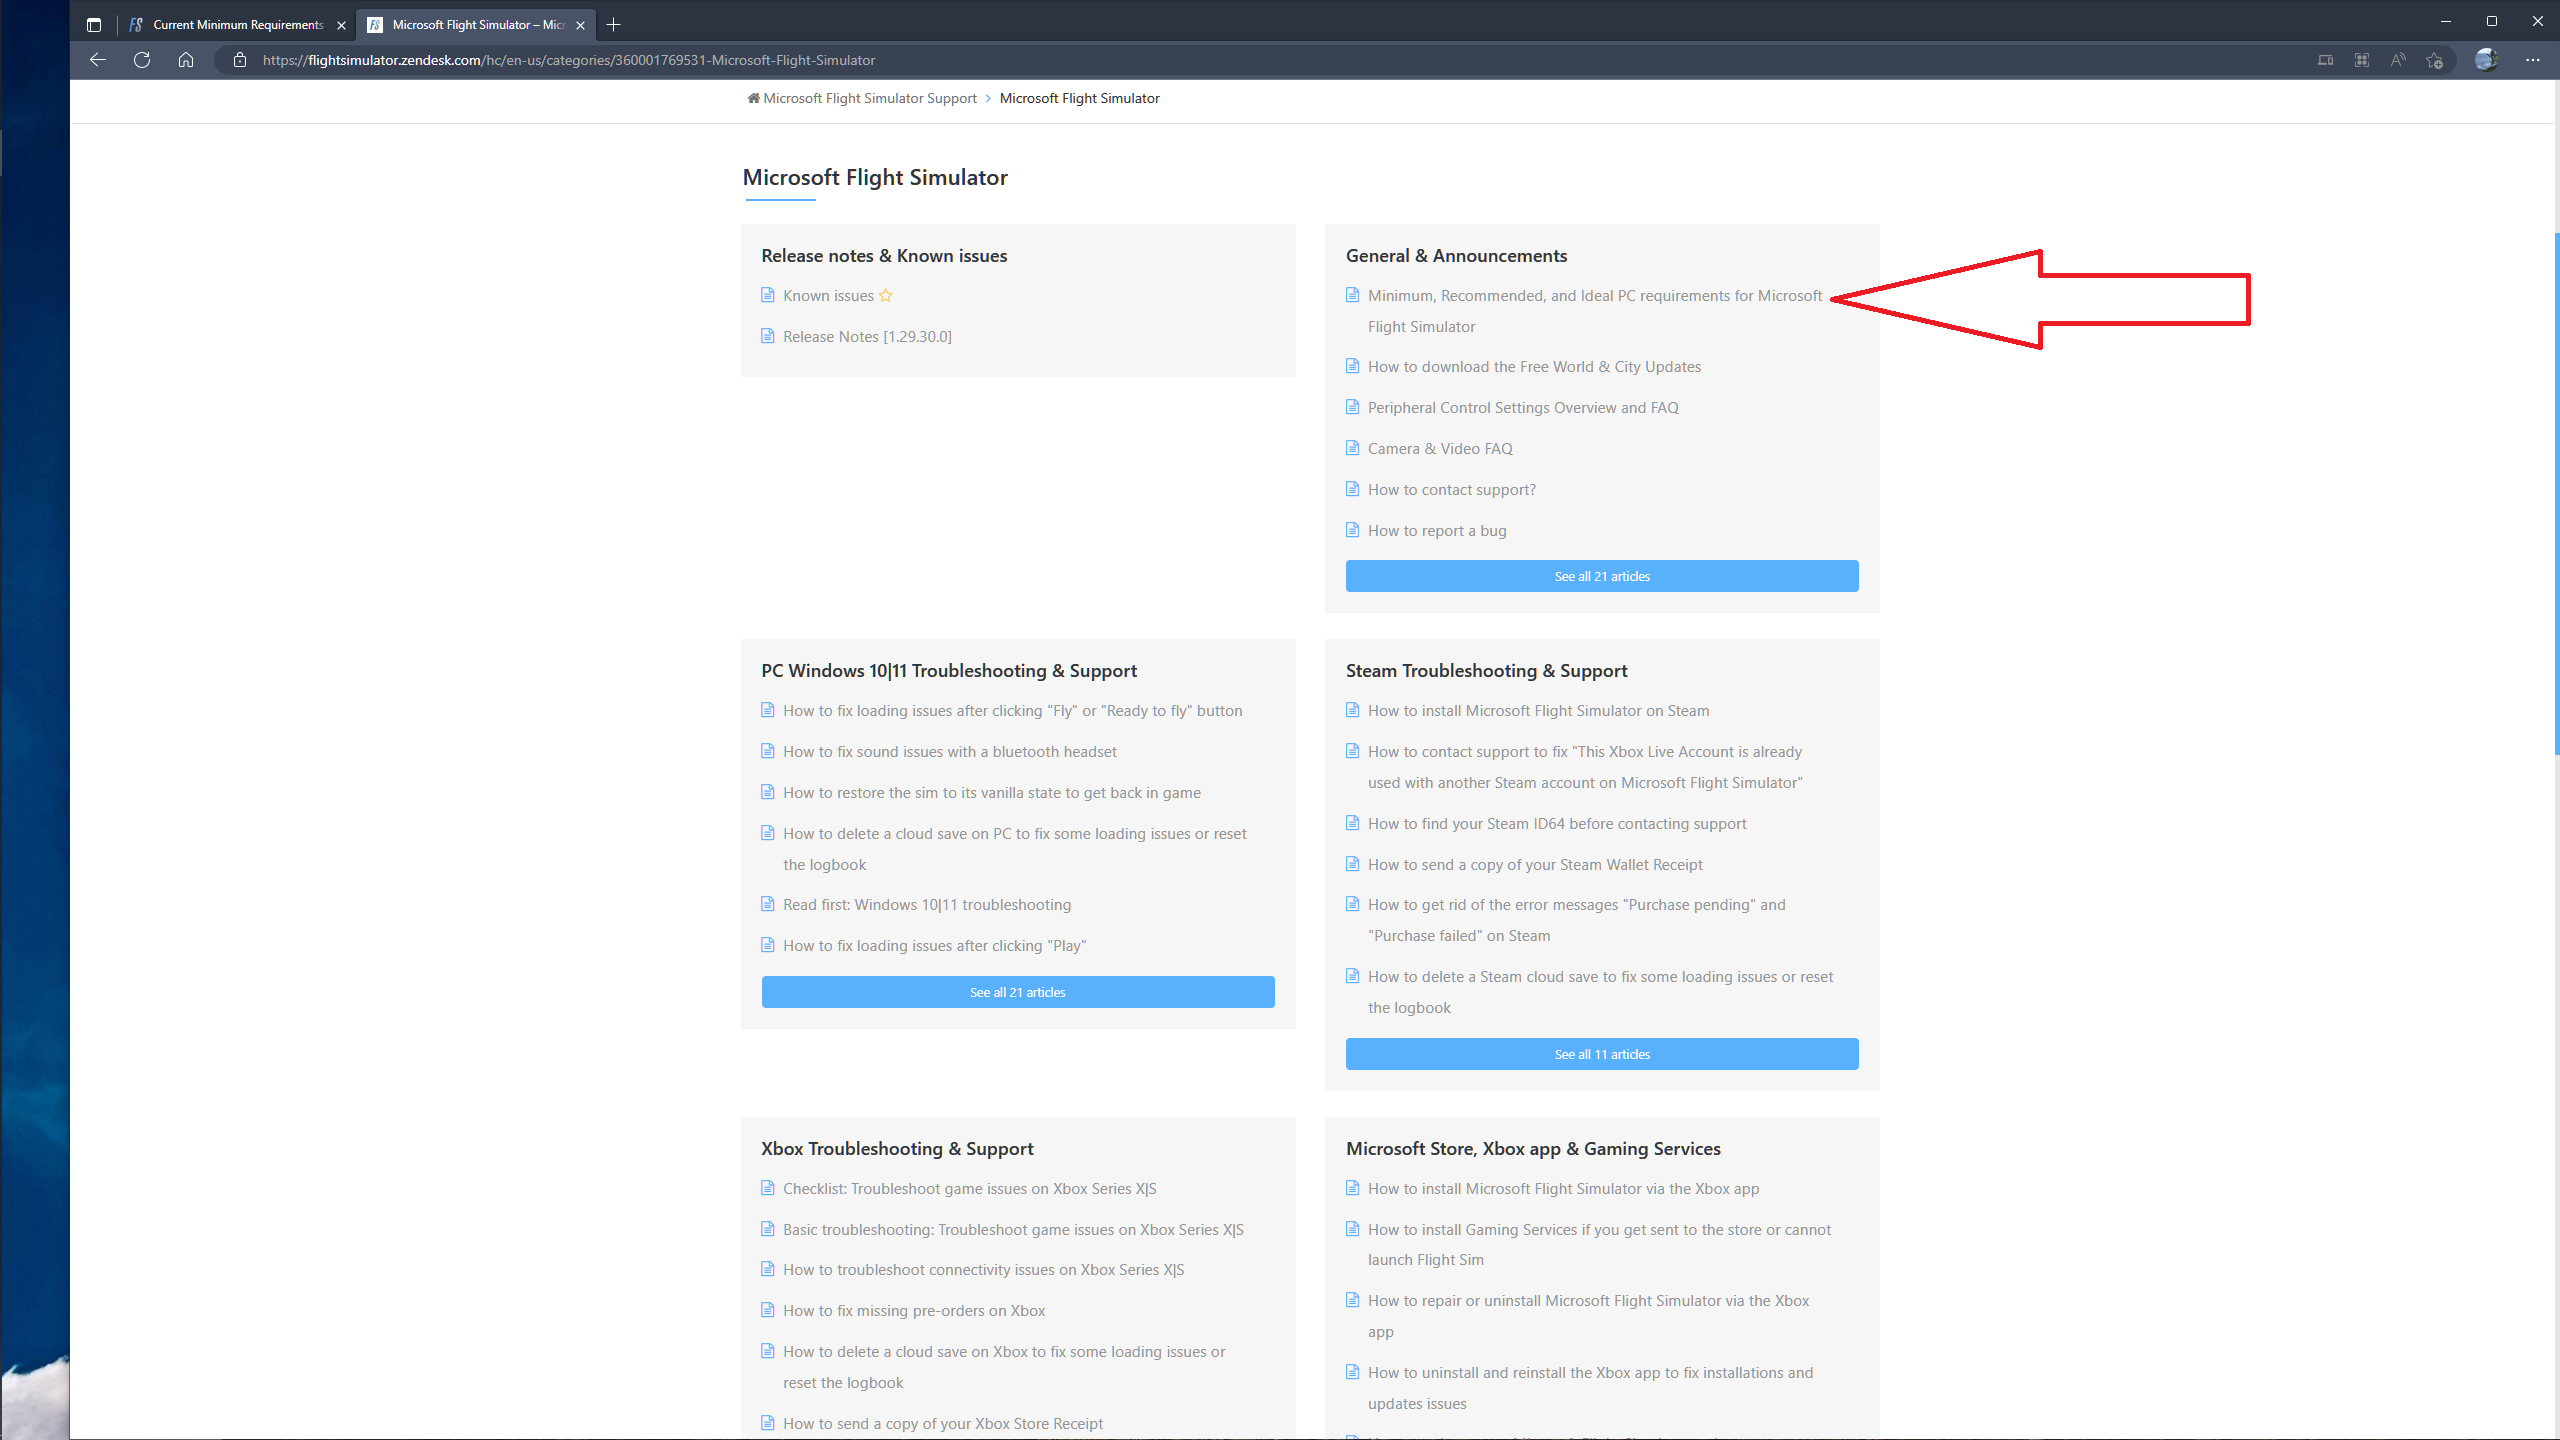
Task: Open Minimum, Recommended, and Ideal PC requirements article
Action: (x=1594, y=296)
